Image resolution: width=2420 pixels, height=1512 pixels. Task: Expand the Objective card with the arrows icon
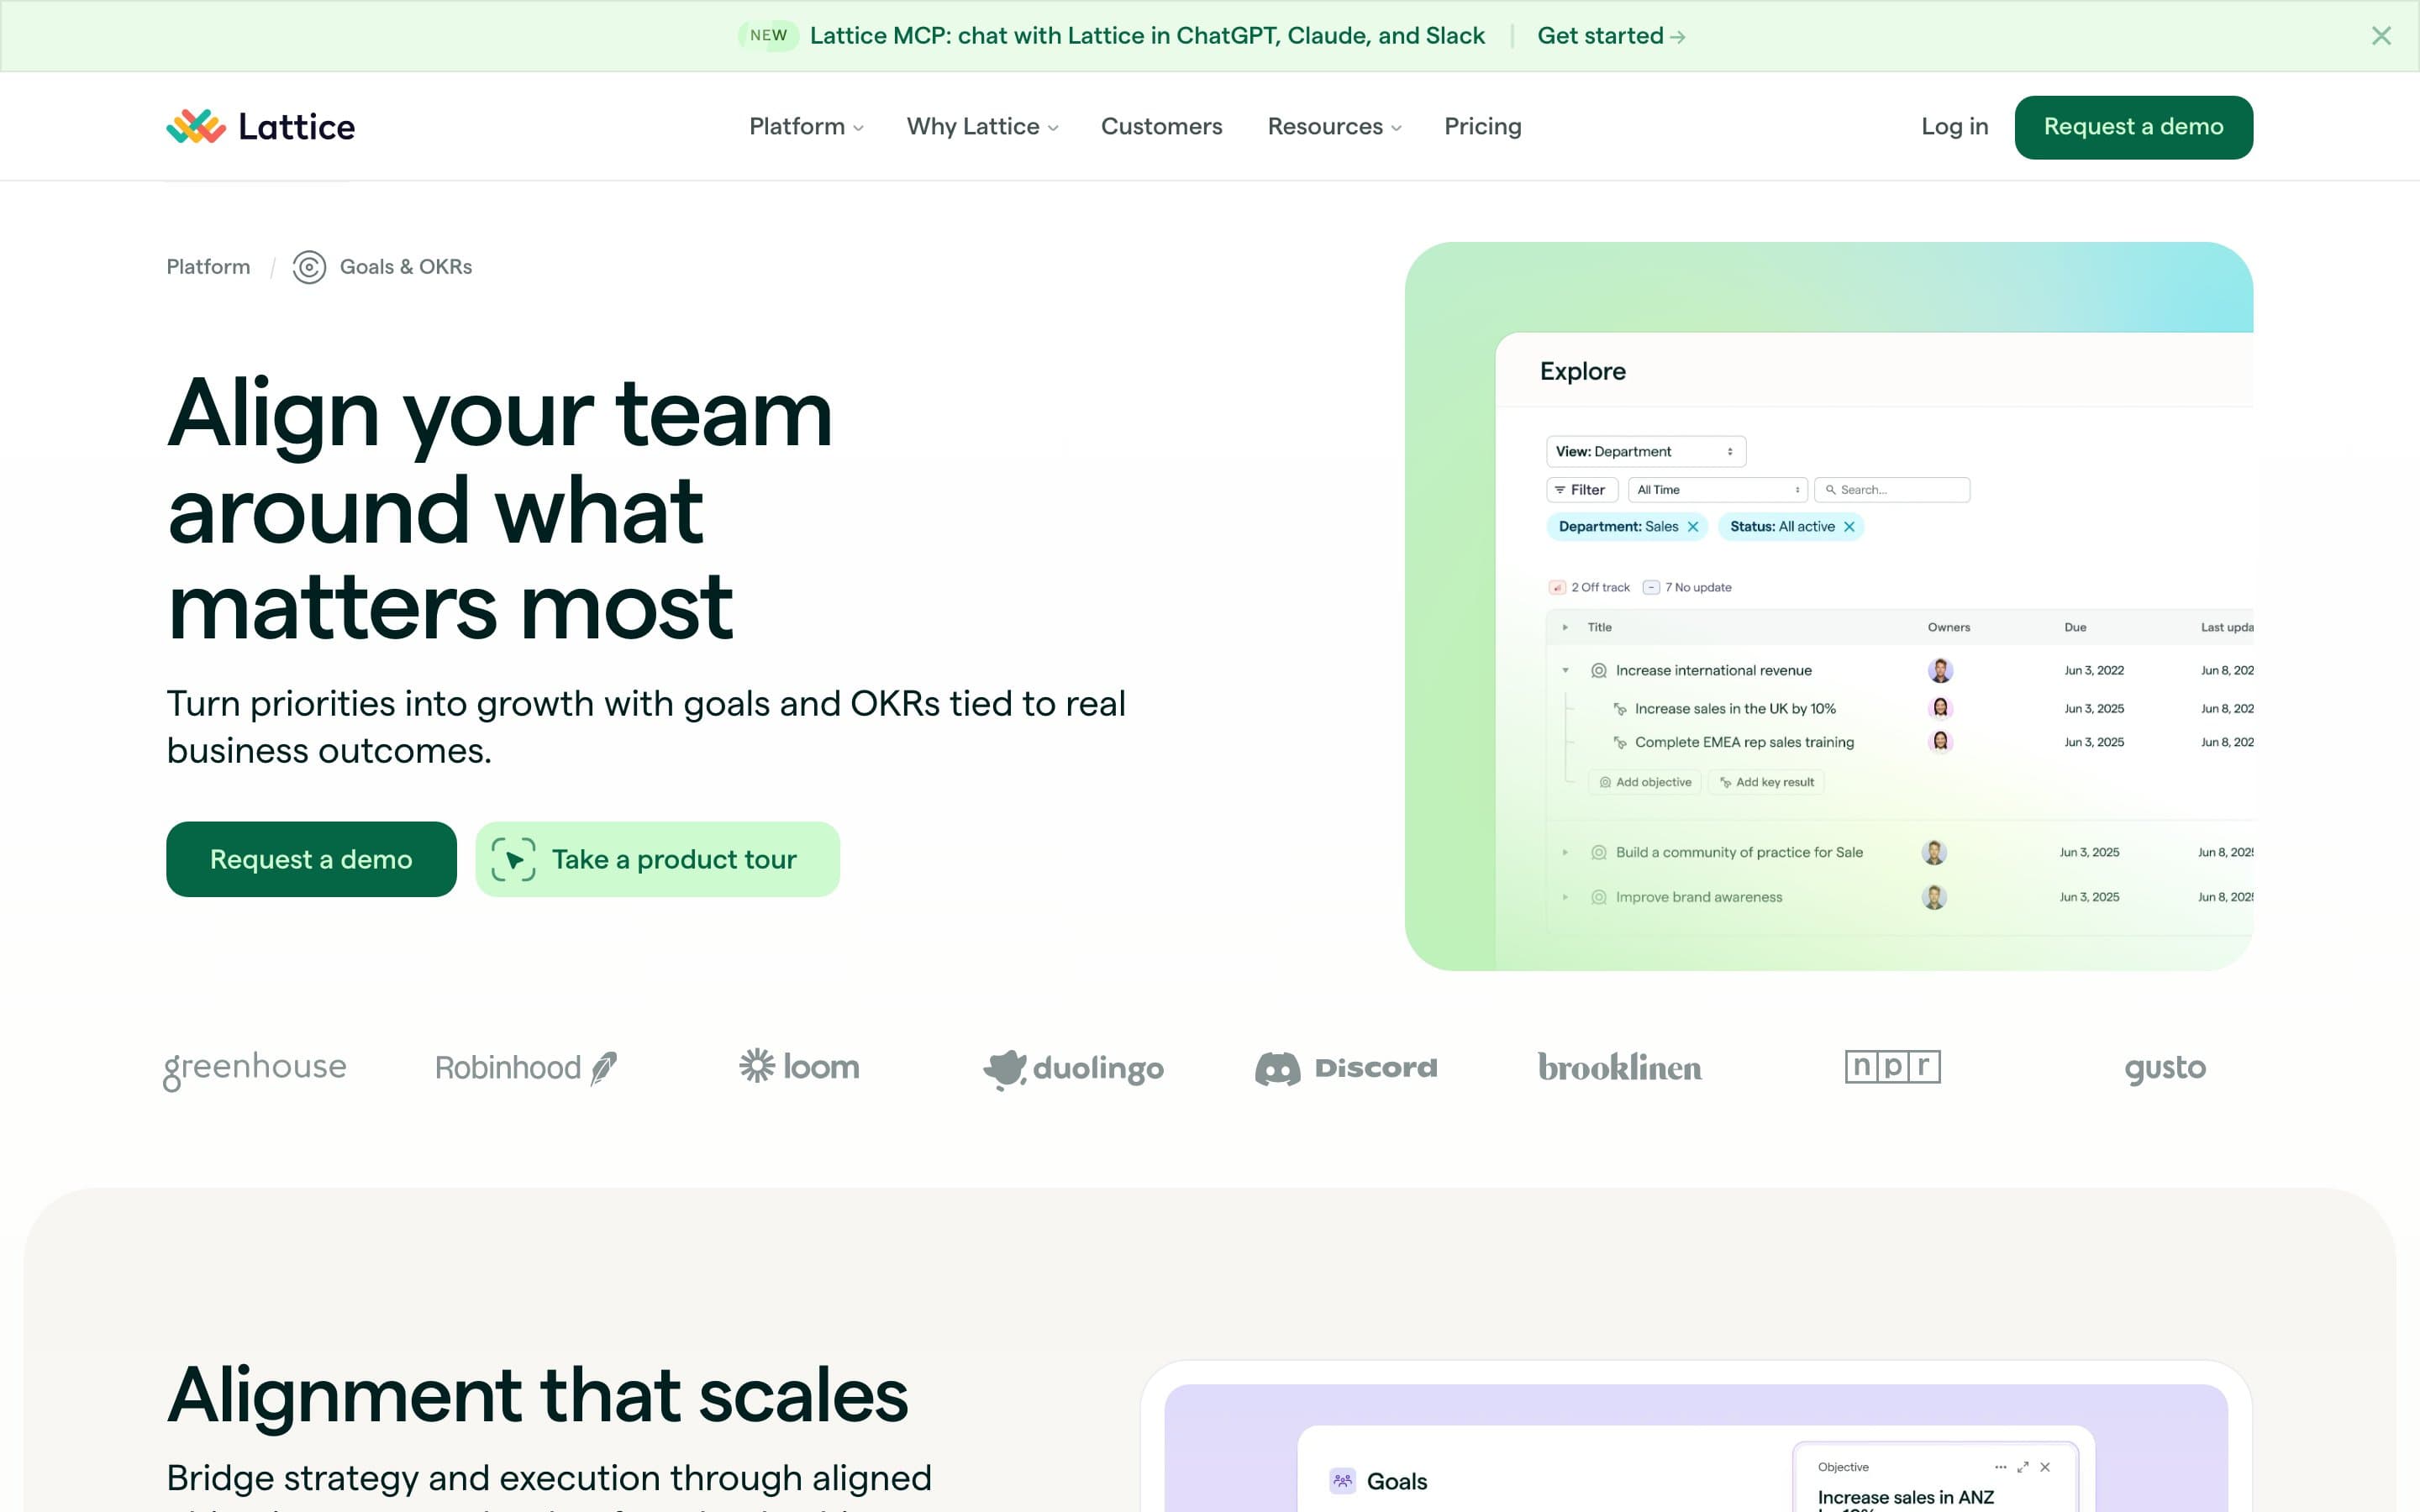point(2023,1467)
